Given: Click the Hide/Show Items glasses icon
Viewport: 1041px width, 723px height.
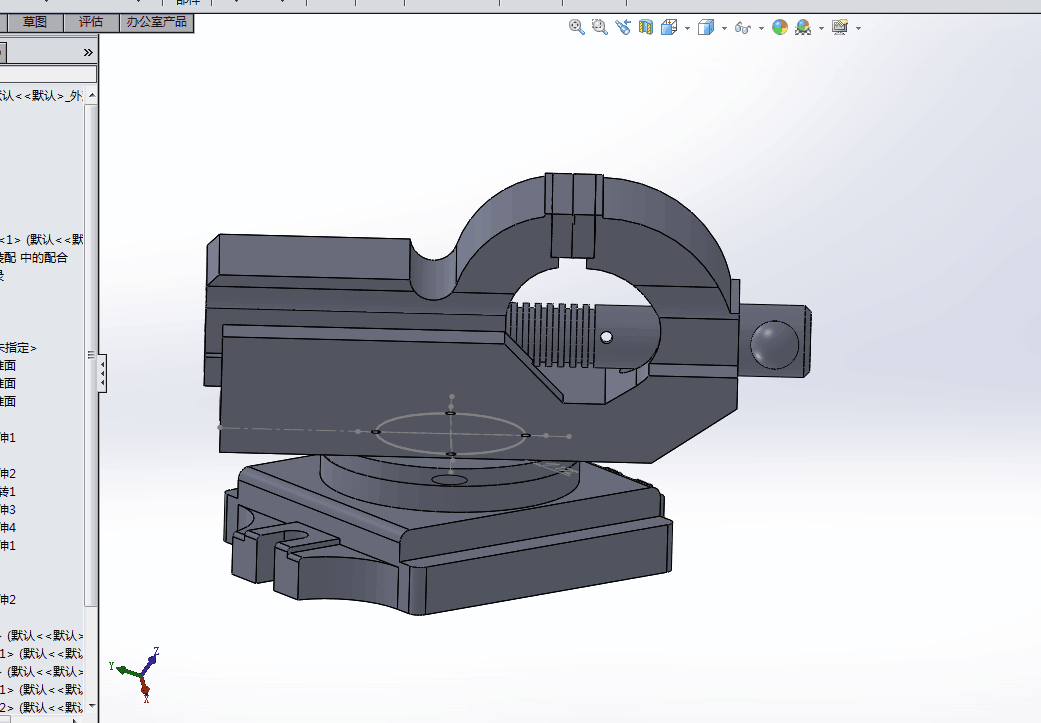Looking at the screenshot, I should point(743,28).
